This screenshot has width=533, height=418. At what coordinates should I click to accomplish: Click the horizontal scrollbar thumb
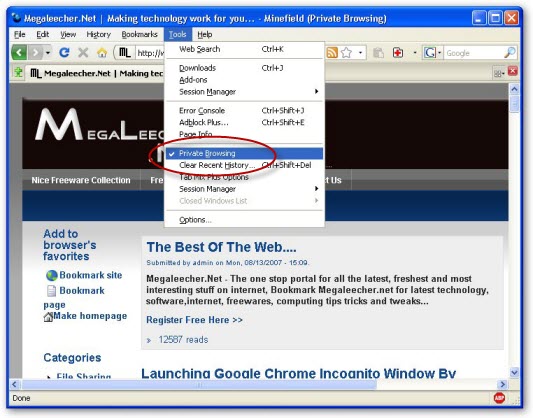coord(199,384)
